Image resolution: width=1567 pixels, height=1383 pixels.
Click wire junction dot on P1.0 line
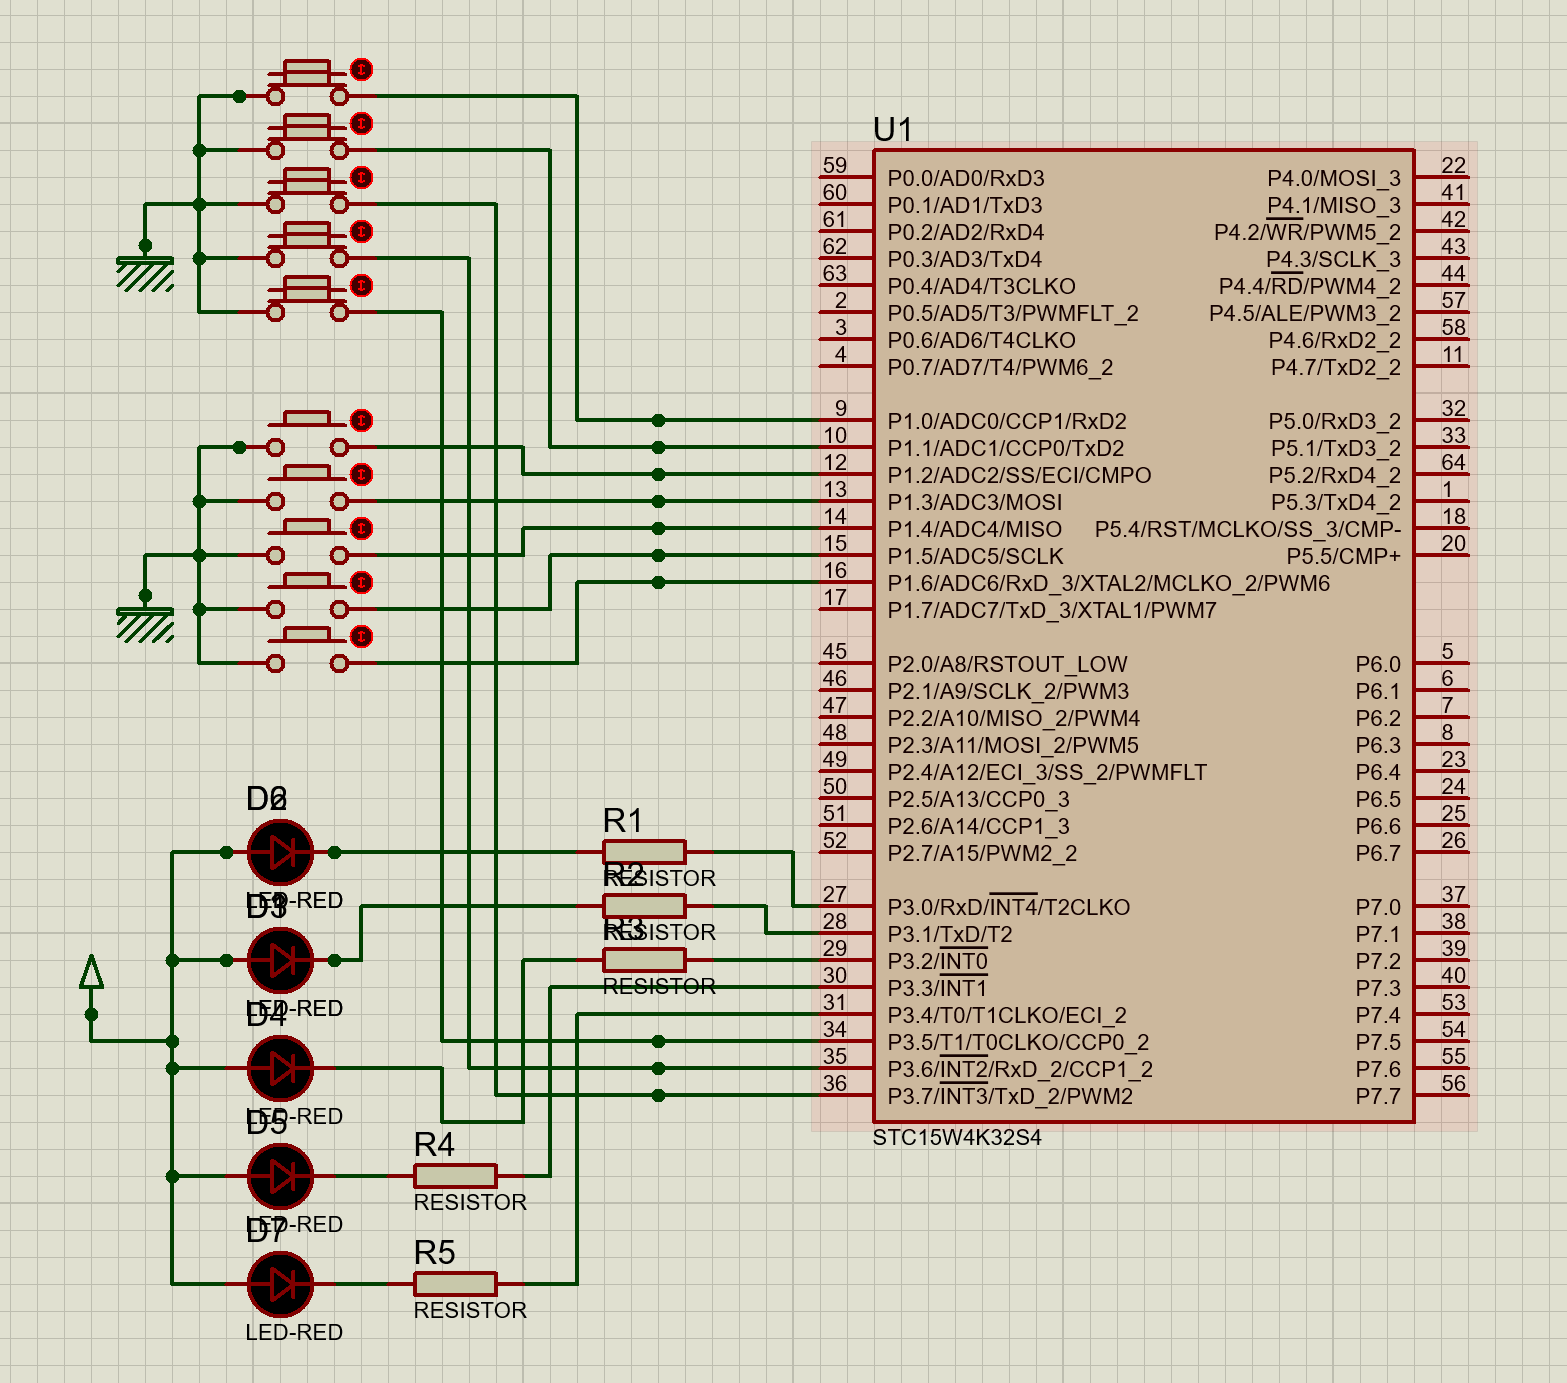coord(658,420)
